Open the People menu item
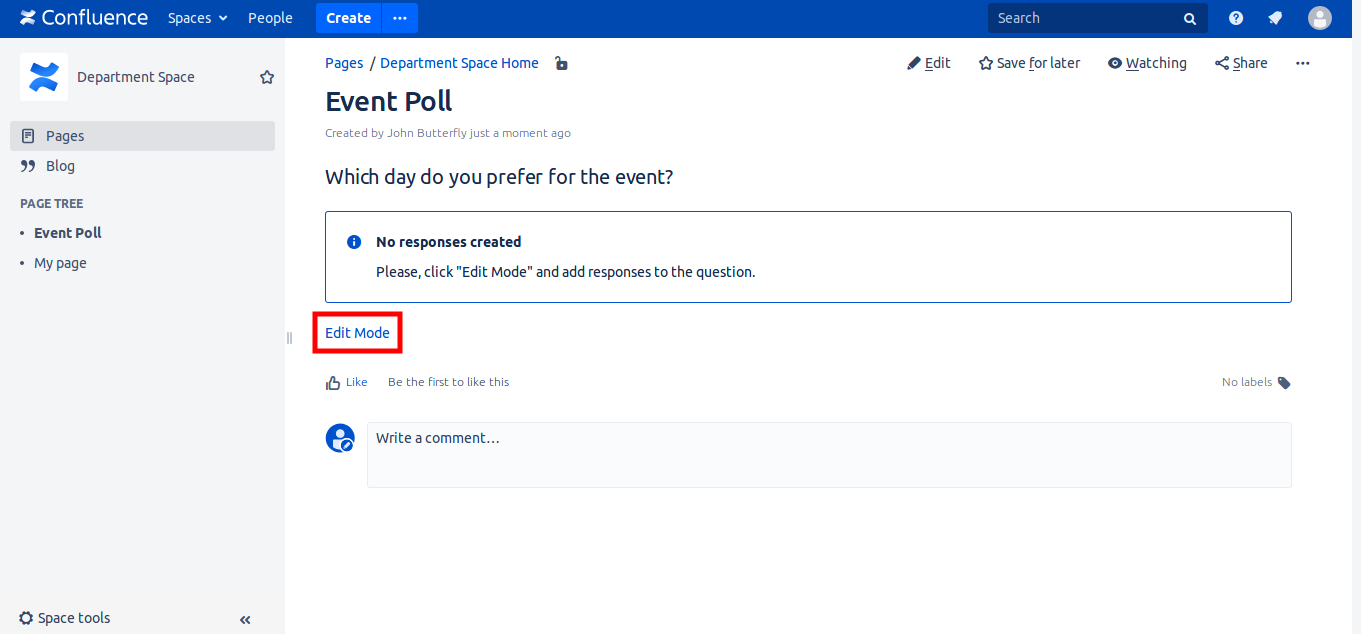Image resolution: width=1361 pixels, height=634 pixels. click(x=270, y=18)
